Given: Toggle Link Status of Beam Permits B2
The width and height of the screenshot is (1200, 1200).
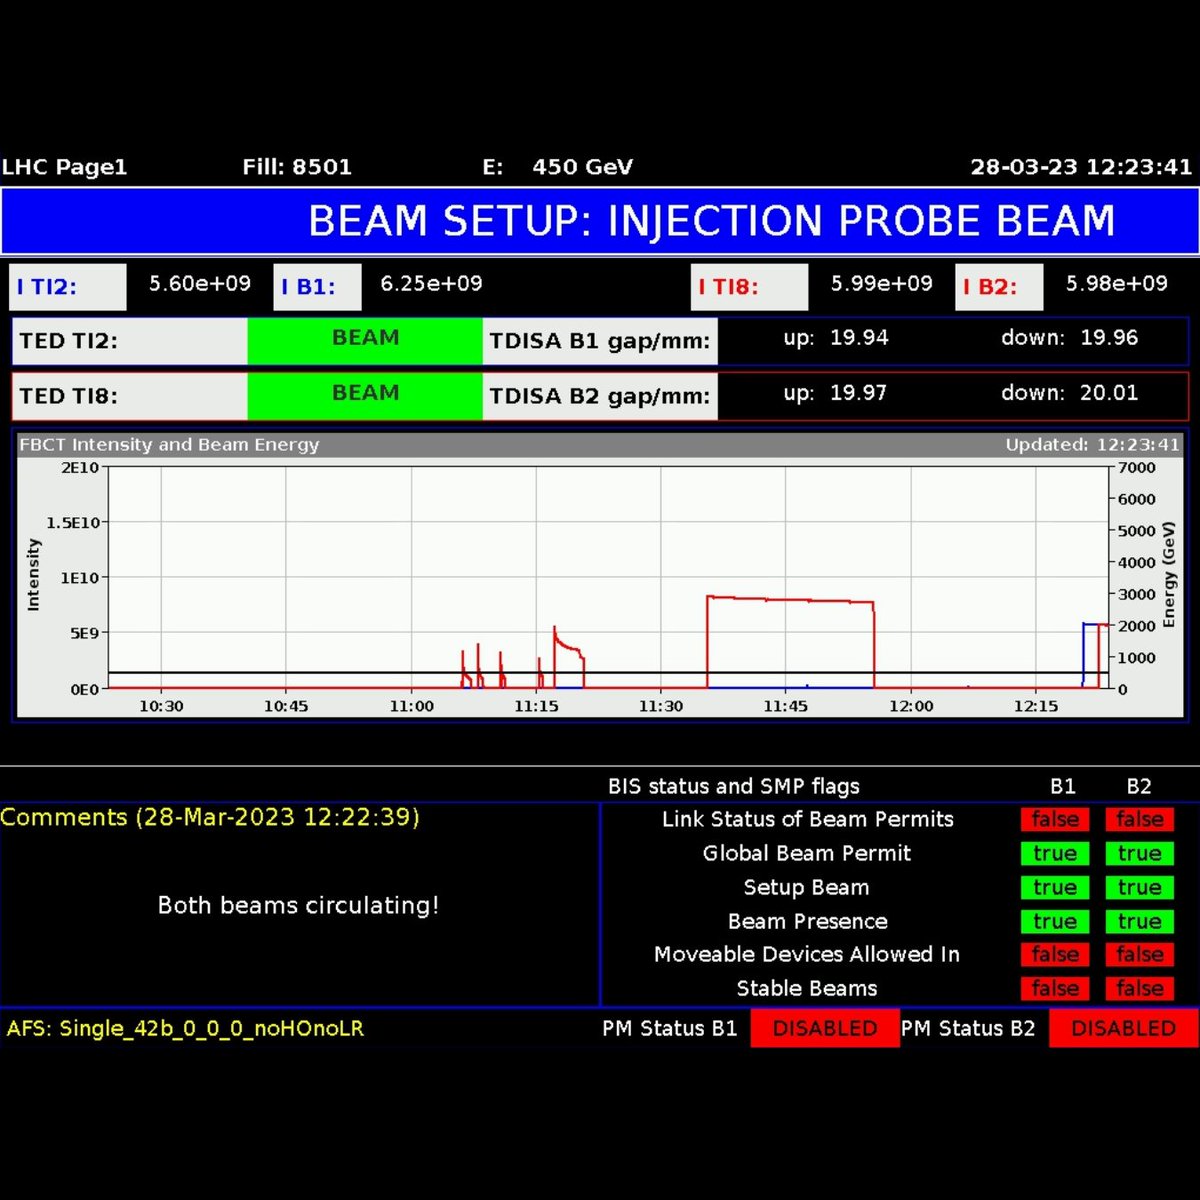Looking at the screenshot, I should point(1139,819).
